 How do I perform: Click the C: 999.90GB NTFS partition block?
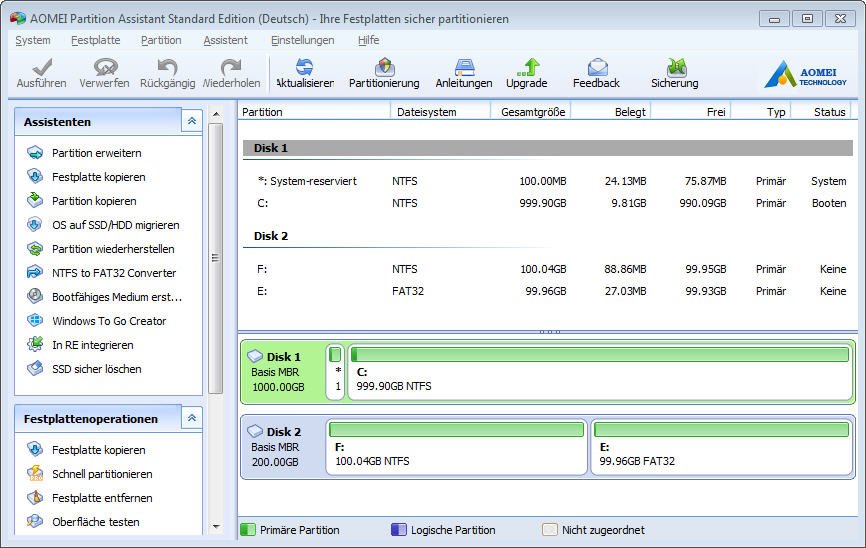[600, 372]
